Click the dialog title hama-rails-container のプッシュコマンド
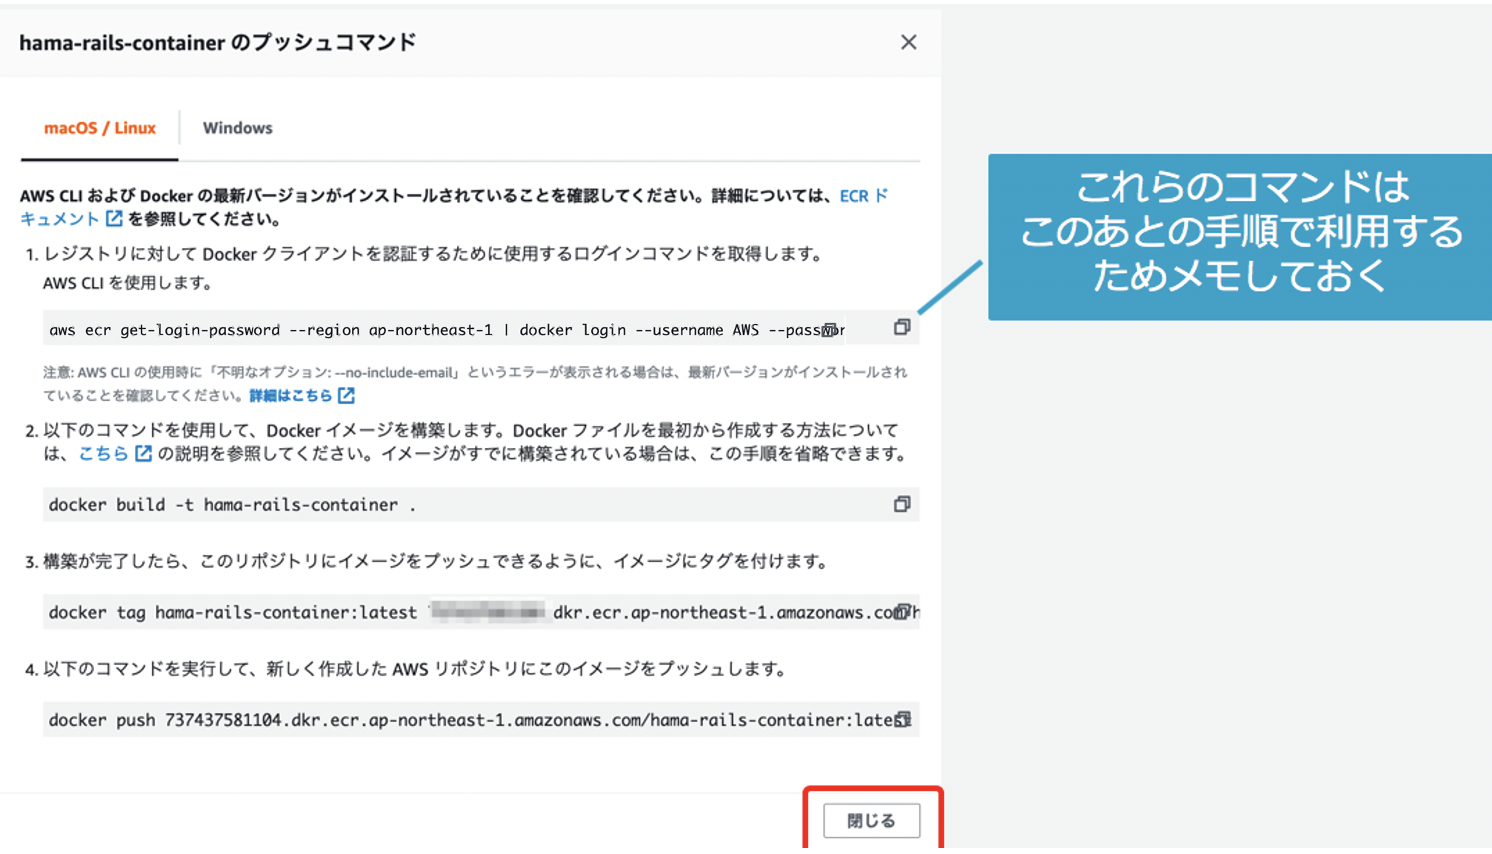 pos(217,42)
